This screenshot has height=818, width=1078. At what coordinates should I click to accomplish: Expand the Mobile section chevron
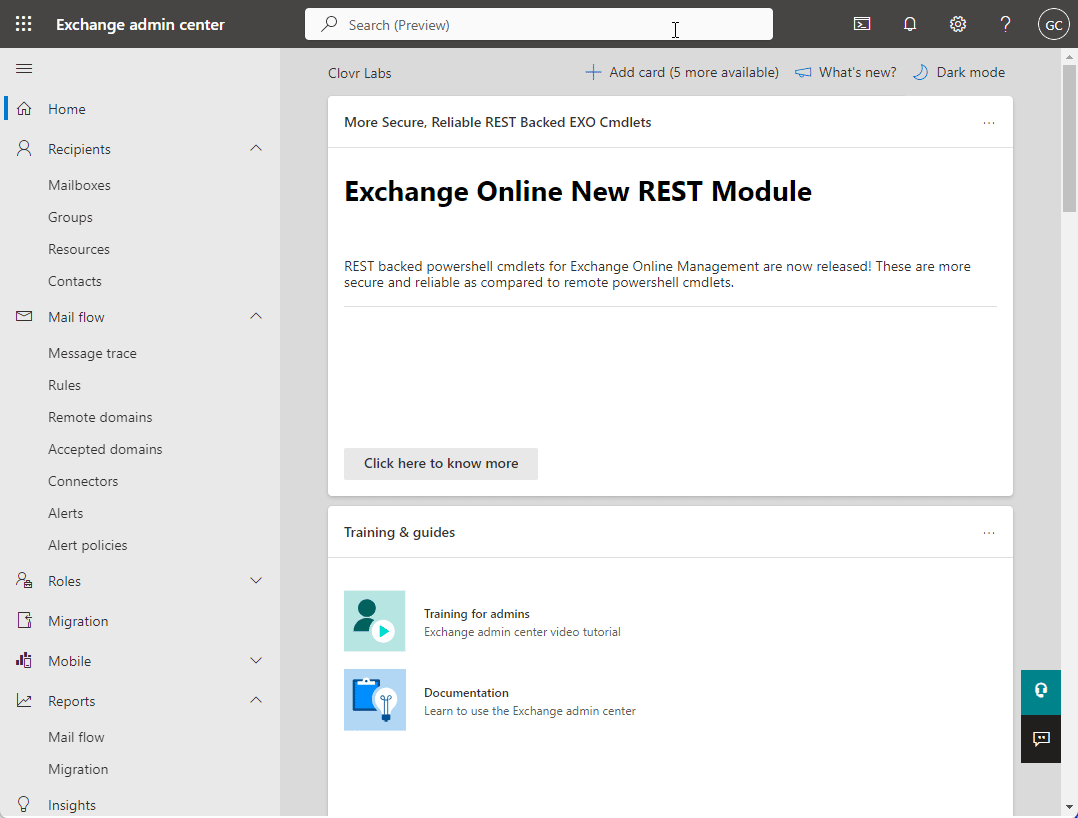[256, 661]
